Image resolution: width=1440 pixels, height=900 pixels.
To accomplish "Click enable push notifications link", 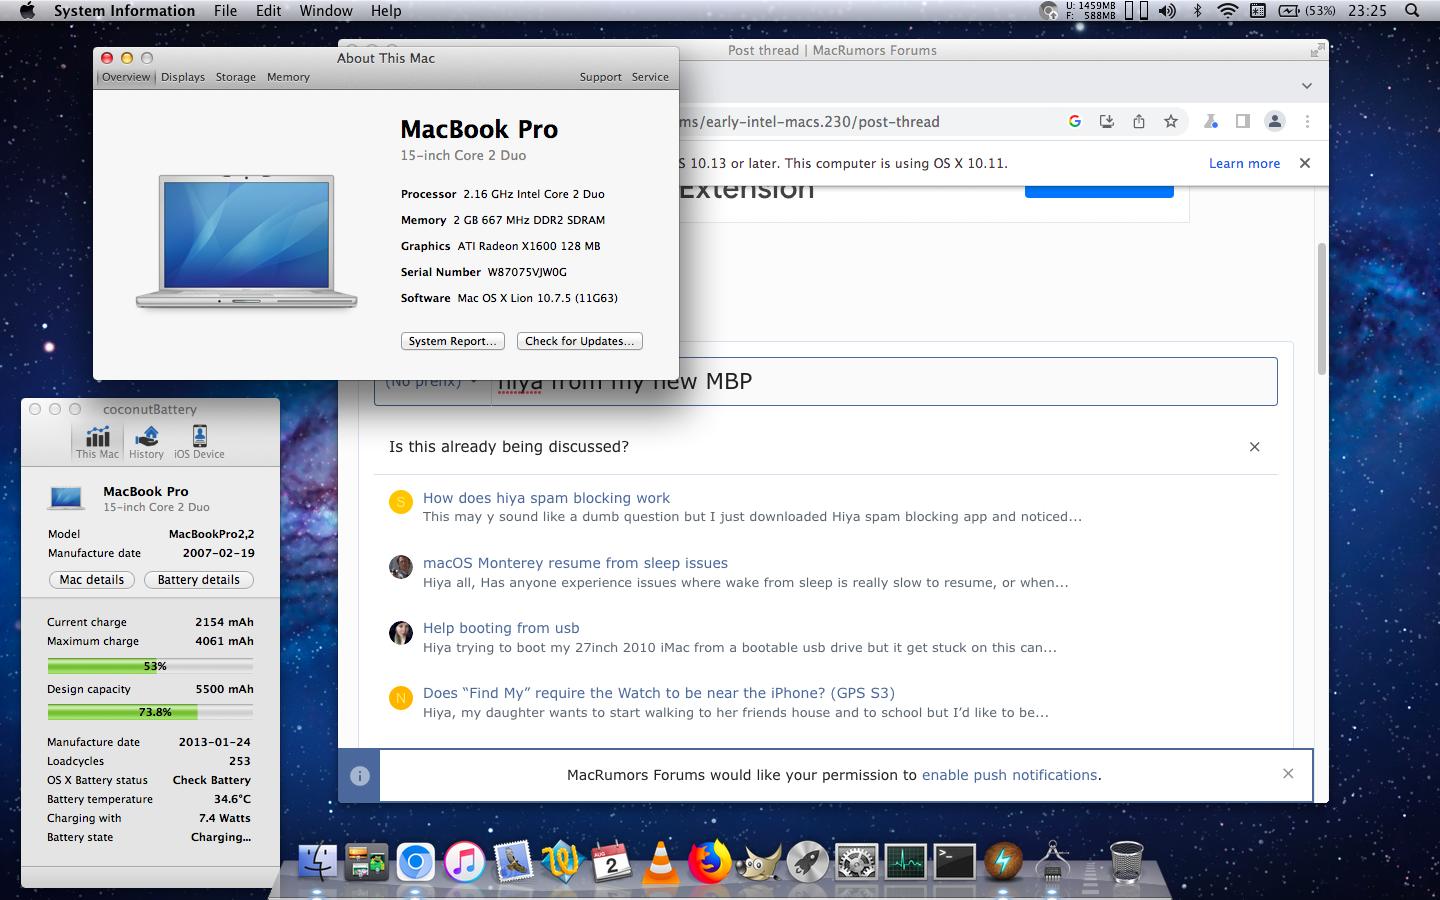I will [1010, 775].
